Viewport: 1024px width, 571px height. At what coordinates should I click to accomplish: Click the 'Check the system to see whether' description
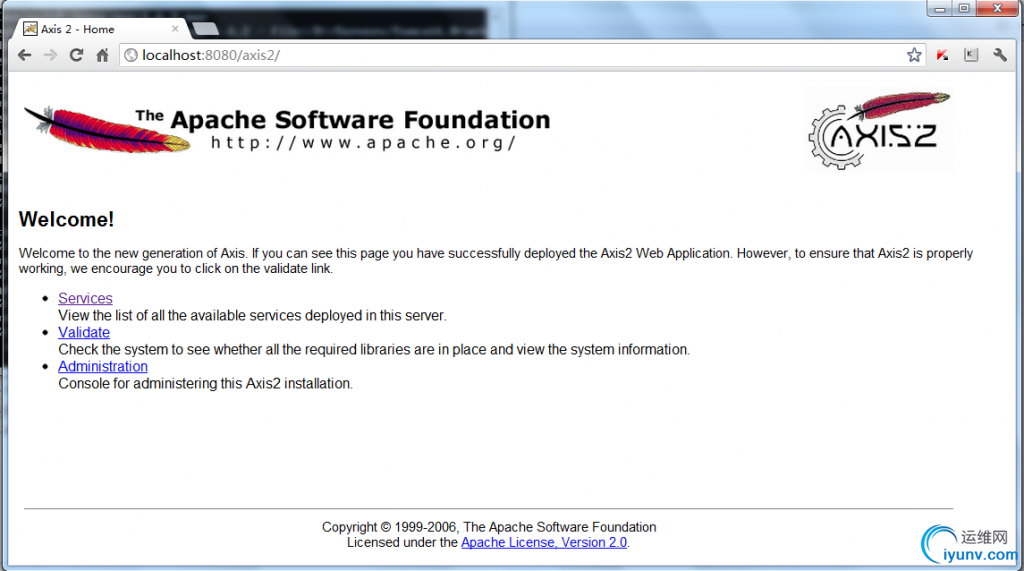click(374, 350)
